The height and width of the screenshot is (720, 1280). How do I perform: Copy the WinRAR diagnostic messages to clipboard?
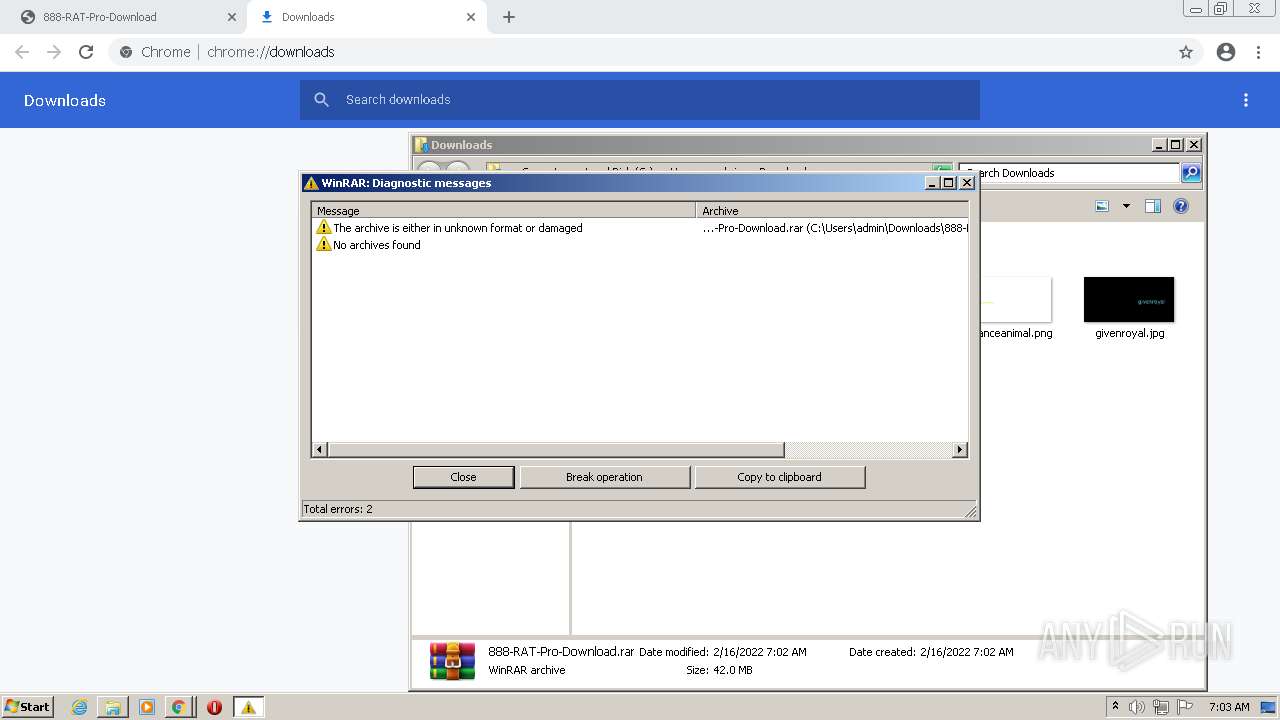(x=779, y=477)
